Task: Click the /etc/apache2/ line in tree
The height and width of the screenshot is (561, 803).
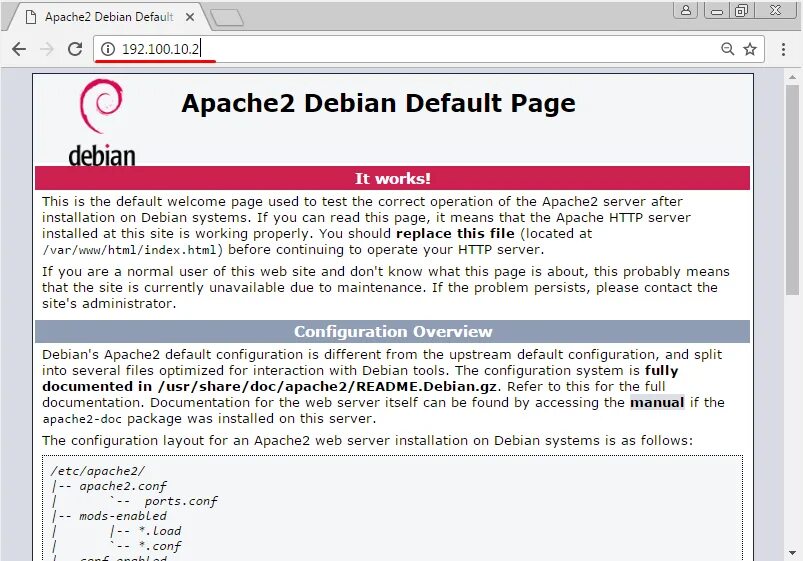Action: point(98,471)
